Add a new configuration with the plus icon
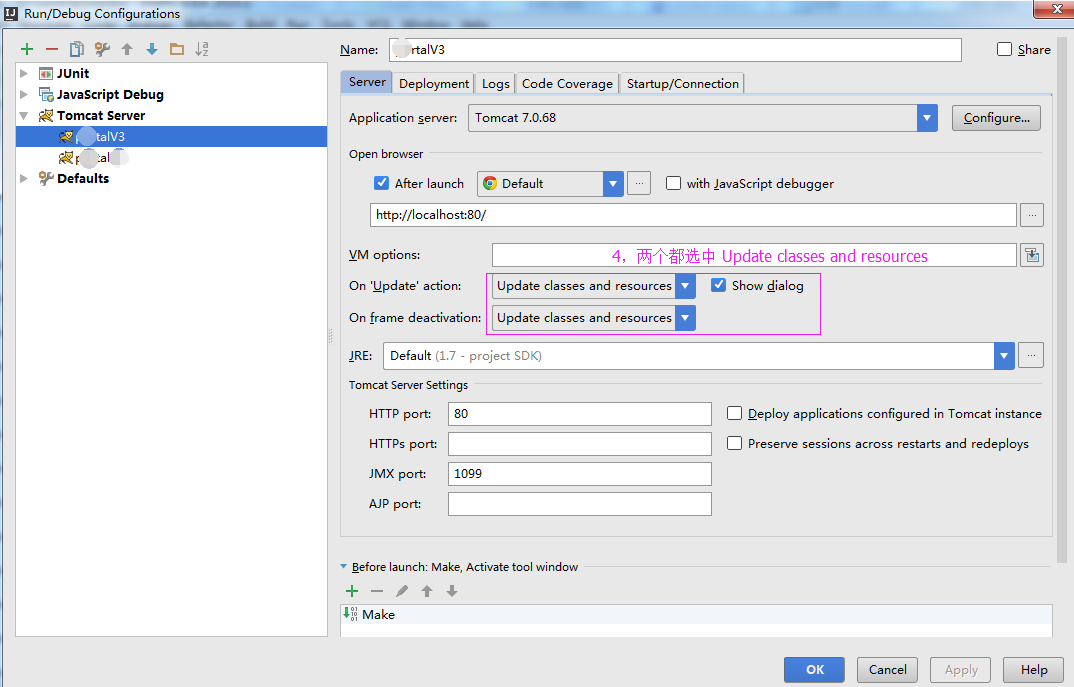The width and height of the screenshot is (1074, 687). (27, 49)
